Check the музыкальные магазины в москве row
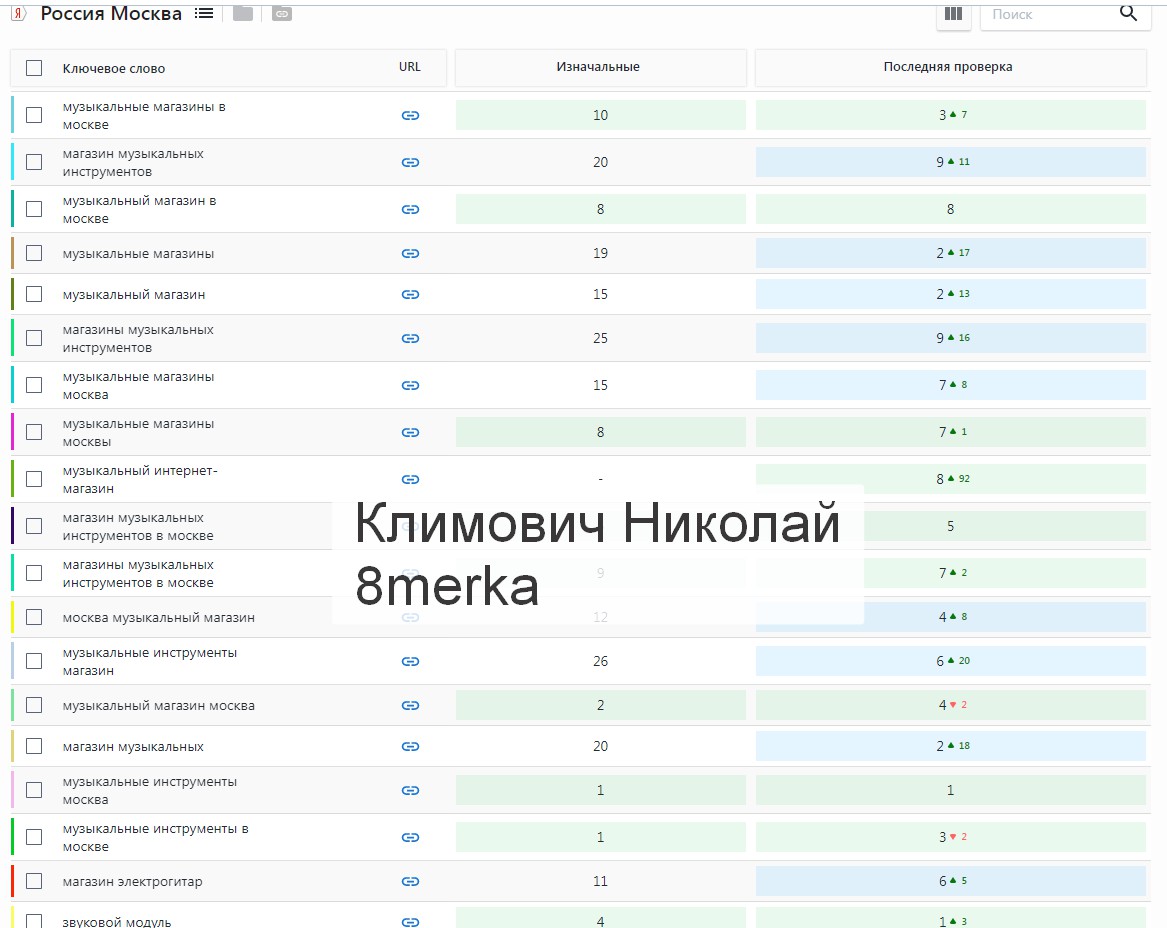This screenshot has width=1167, height=928. [x=34, y=115]
